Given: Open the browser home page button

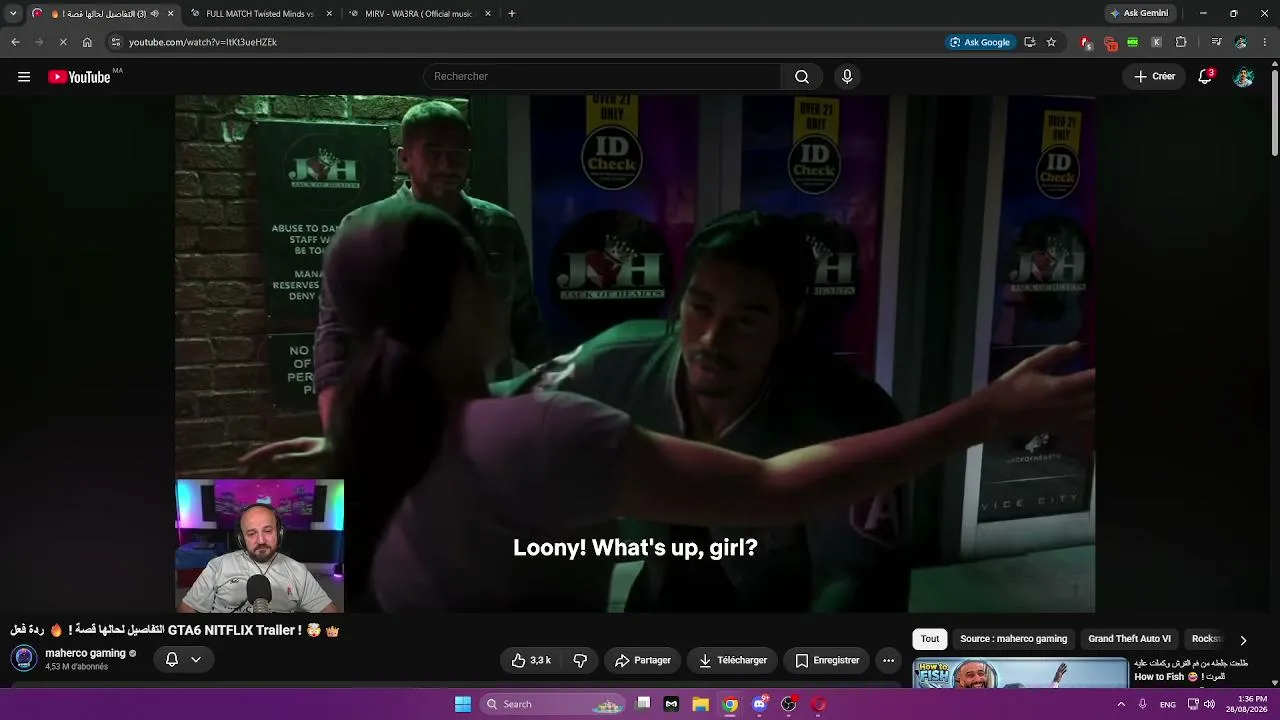Looking at the screenshot, I should tap(87, 42).
